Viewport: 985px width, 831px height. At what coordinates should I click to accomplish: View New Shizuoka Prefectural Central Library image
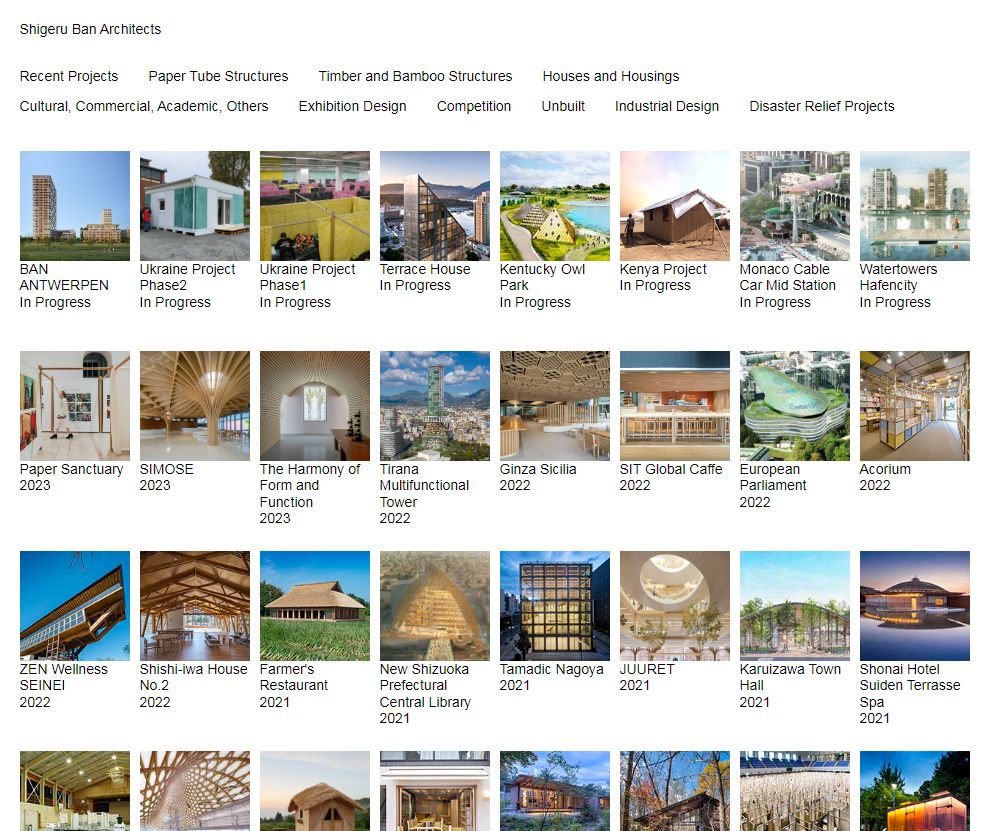click(x=435, y=606)
